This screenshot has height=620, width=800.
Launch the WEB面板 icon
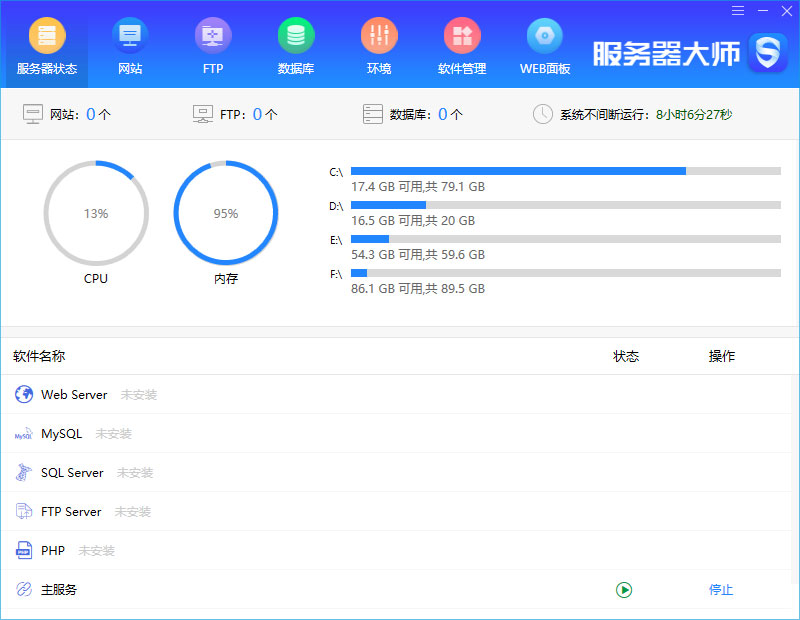click(543, 36)
